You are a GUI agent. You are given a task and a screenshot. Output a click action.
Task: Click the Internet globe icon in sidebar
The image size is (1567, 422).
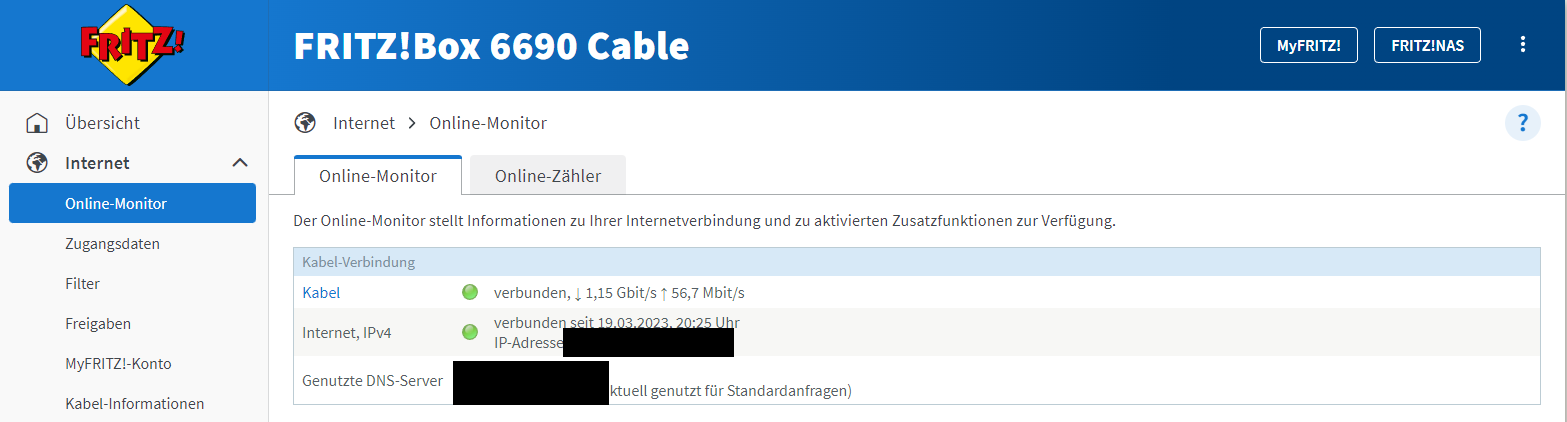[37, 163]
